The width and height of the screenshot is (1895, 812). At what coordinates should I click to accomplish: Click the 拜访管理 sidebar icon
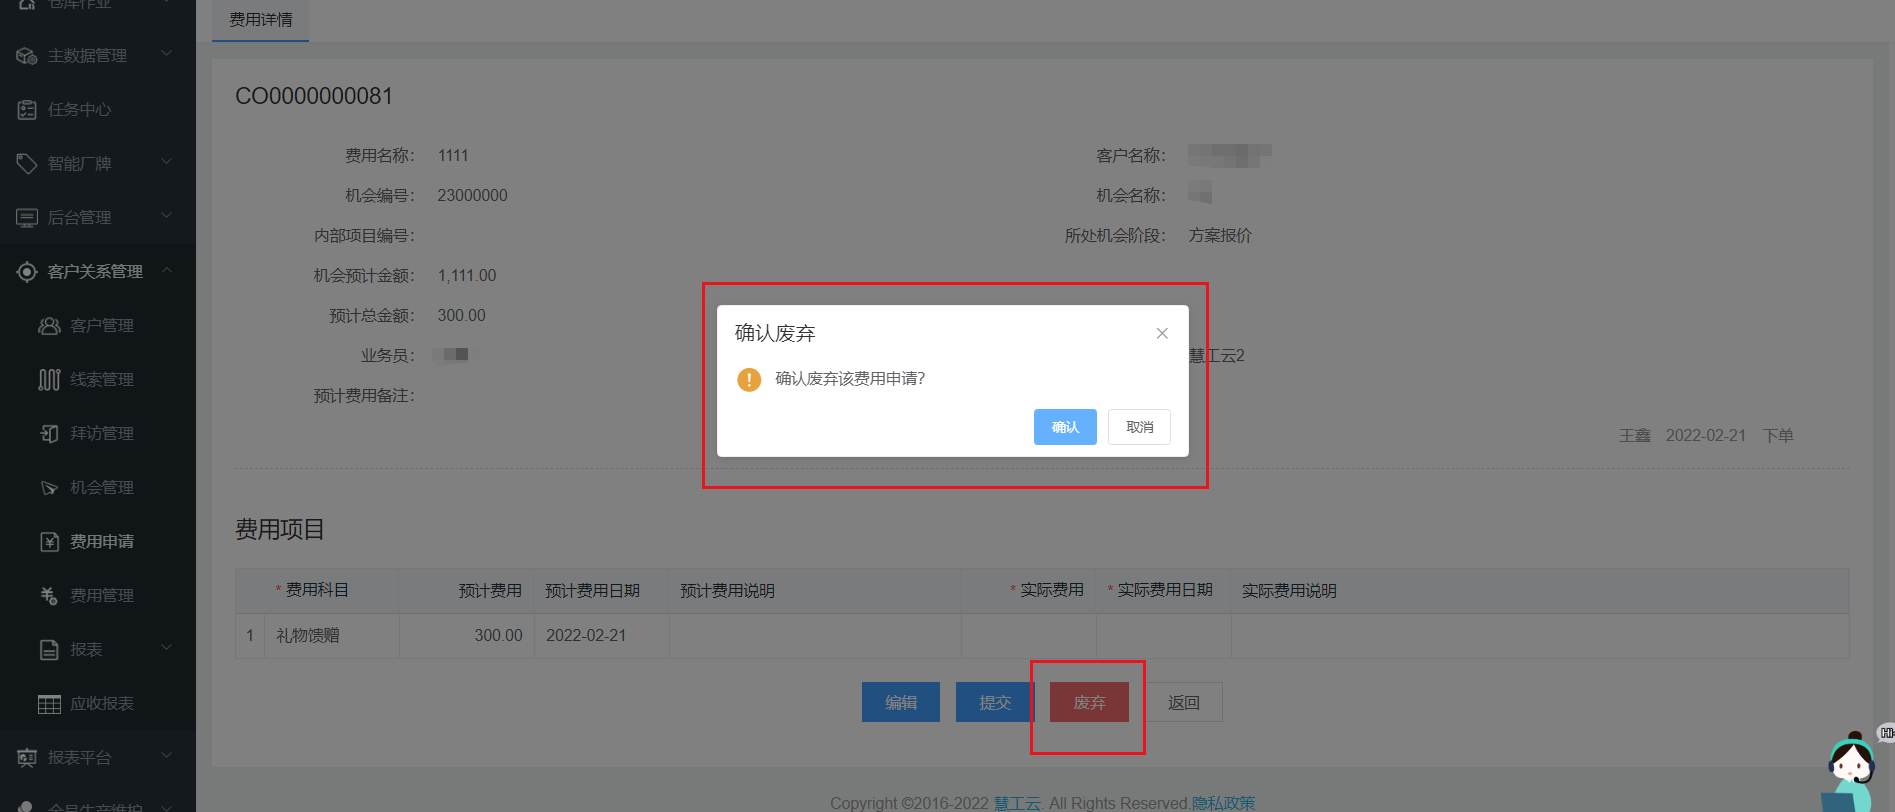click(x=49, y=434)
